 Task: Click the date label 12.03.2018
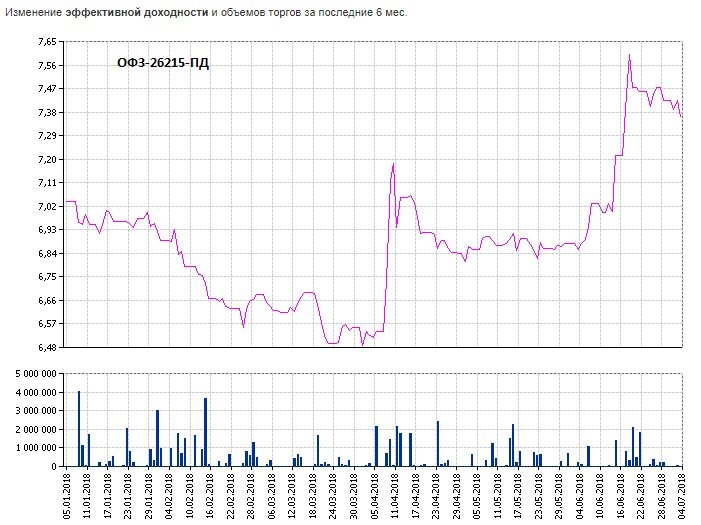pos(292,497)
